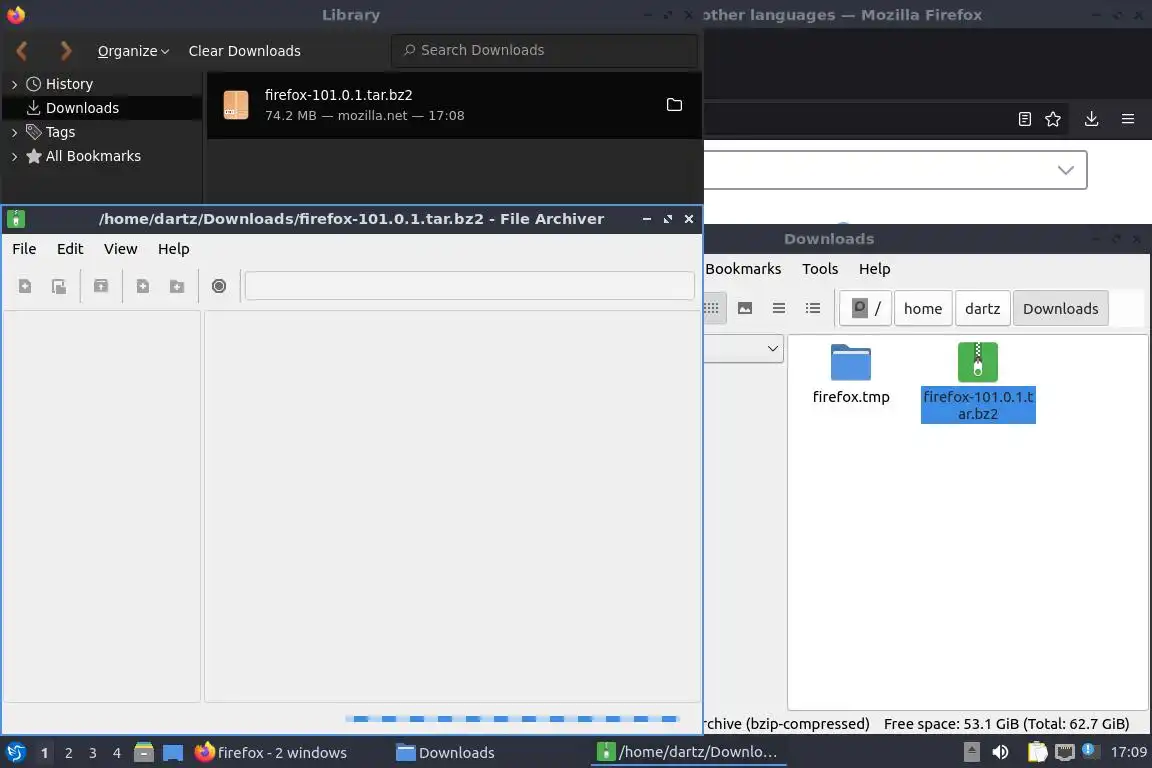Click the volume tray icon
This screenshot has height=768, width=1152.
tap(1001, 752)
